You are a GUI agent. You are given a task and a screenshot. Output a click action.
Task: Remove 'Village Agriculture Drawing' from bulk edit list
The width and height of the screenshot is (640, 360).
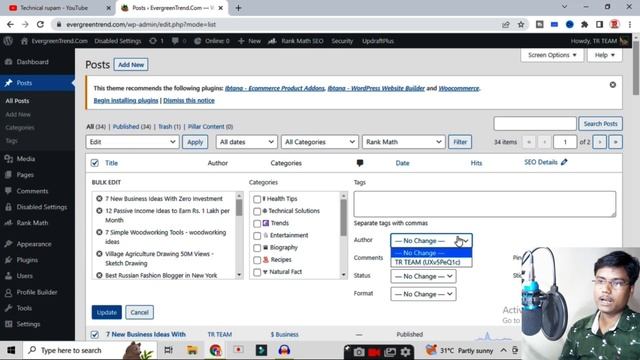pos(99,254)
